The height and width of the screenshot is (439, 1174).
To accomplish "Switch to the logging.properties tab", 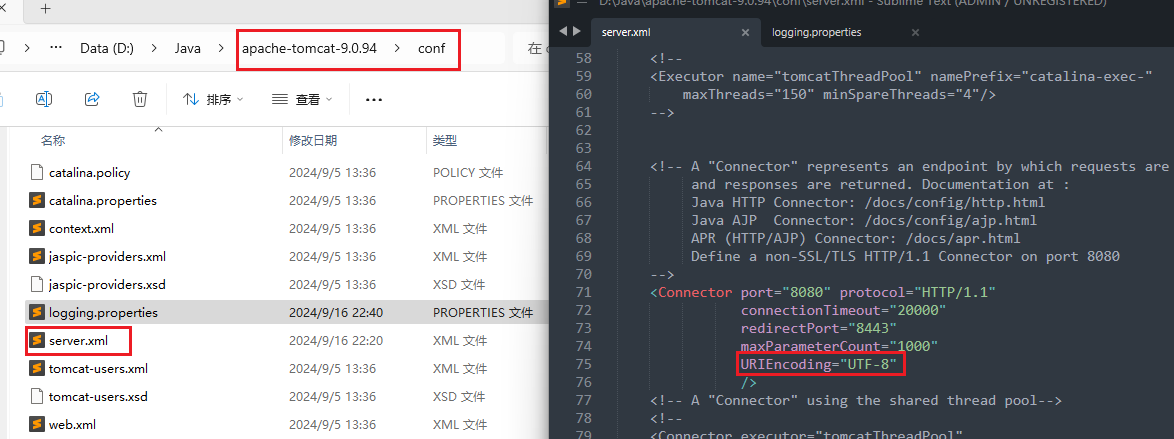I will (817, 32).
